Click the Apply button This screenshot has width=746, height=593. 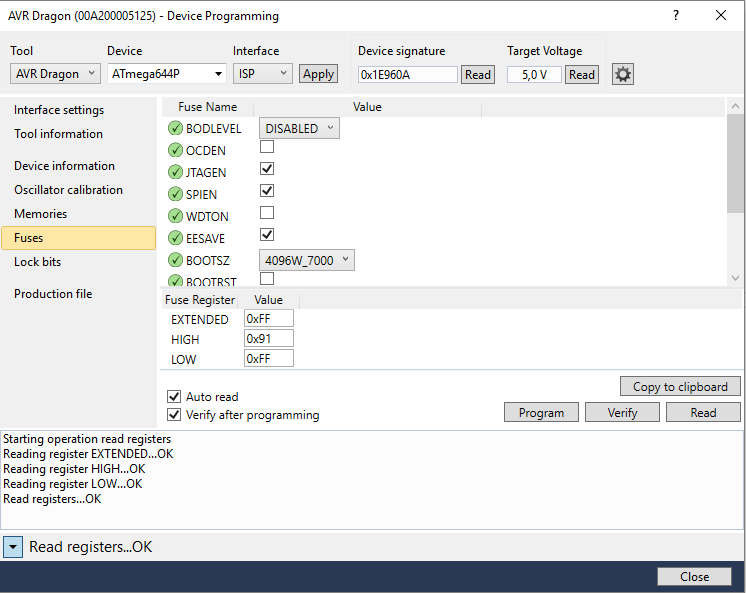point(318,74)
